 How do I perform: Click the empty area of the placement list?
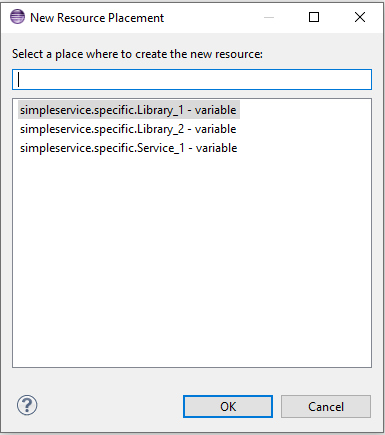point(192,260)
